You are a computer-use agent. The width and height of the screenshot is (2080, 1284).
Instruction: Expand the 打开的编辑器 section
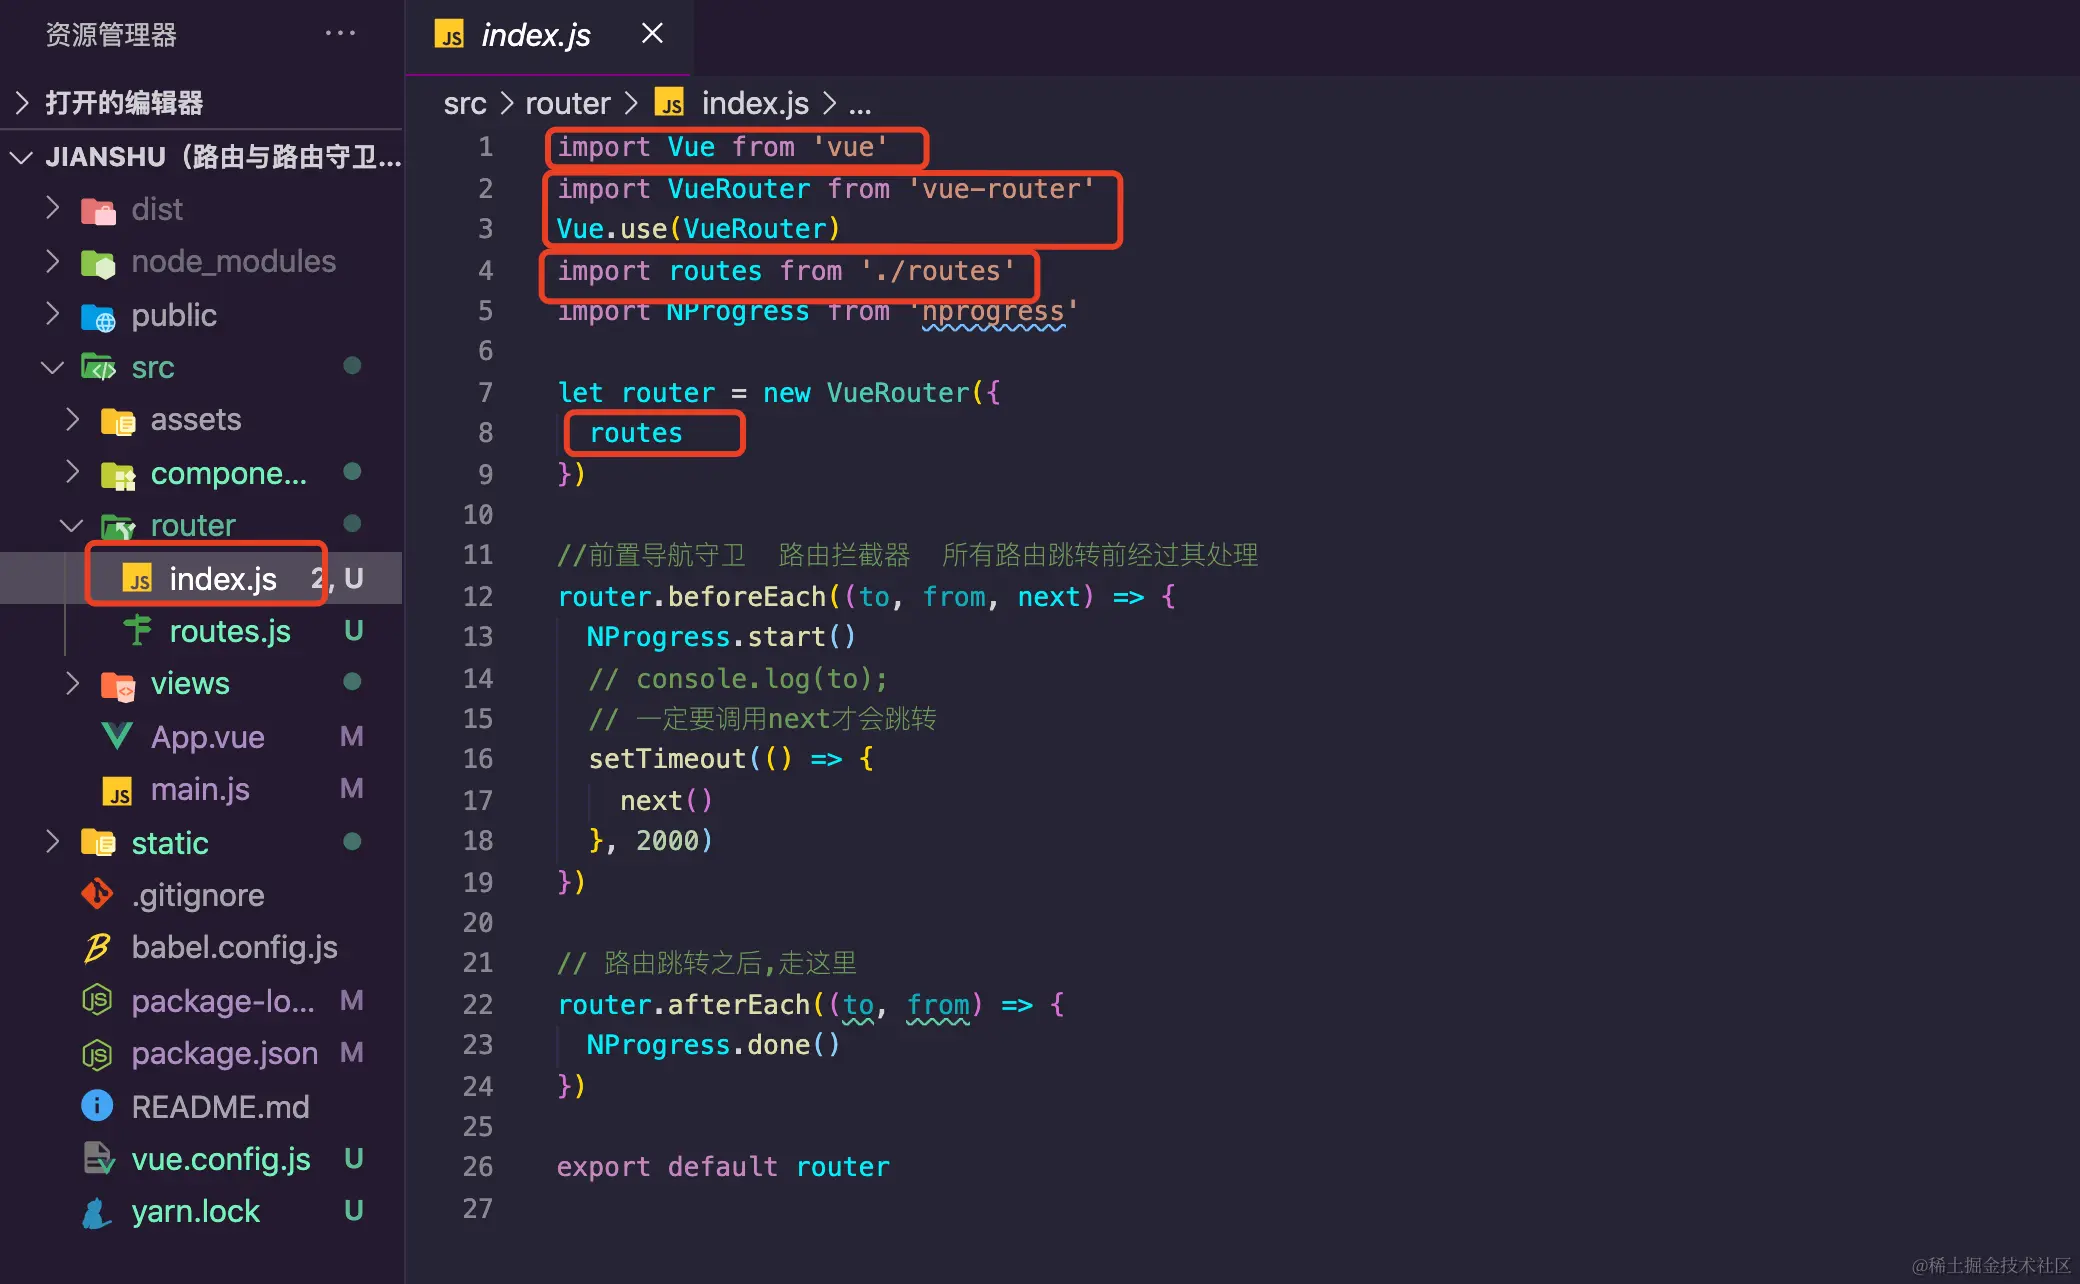click(x=22, y=102)
